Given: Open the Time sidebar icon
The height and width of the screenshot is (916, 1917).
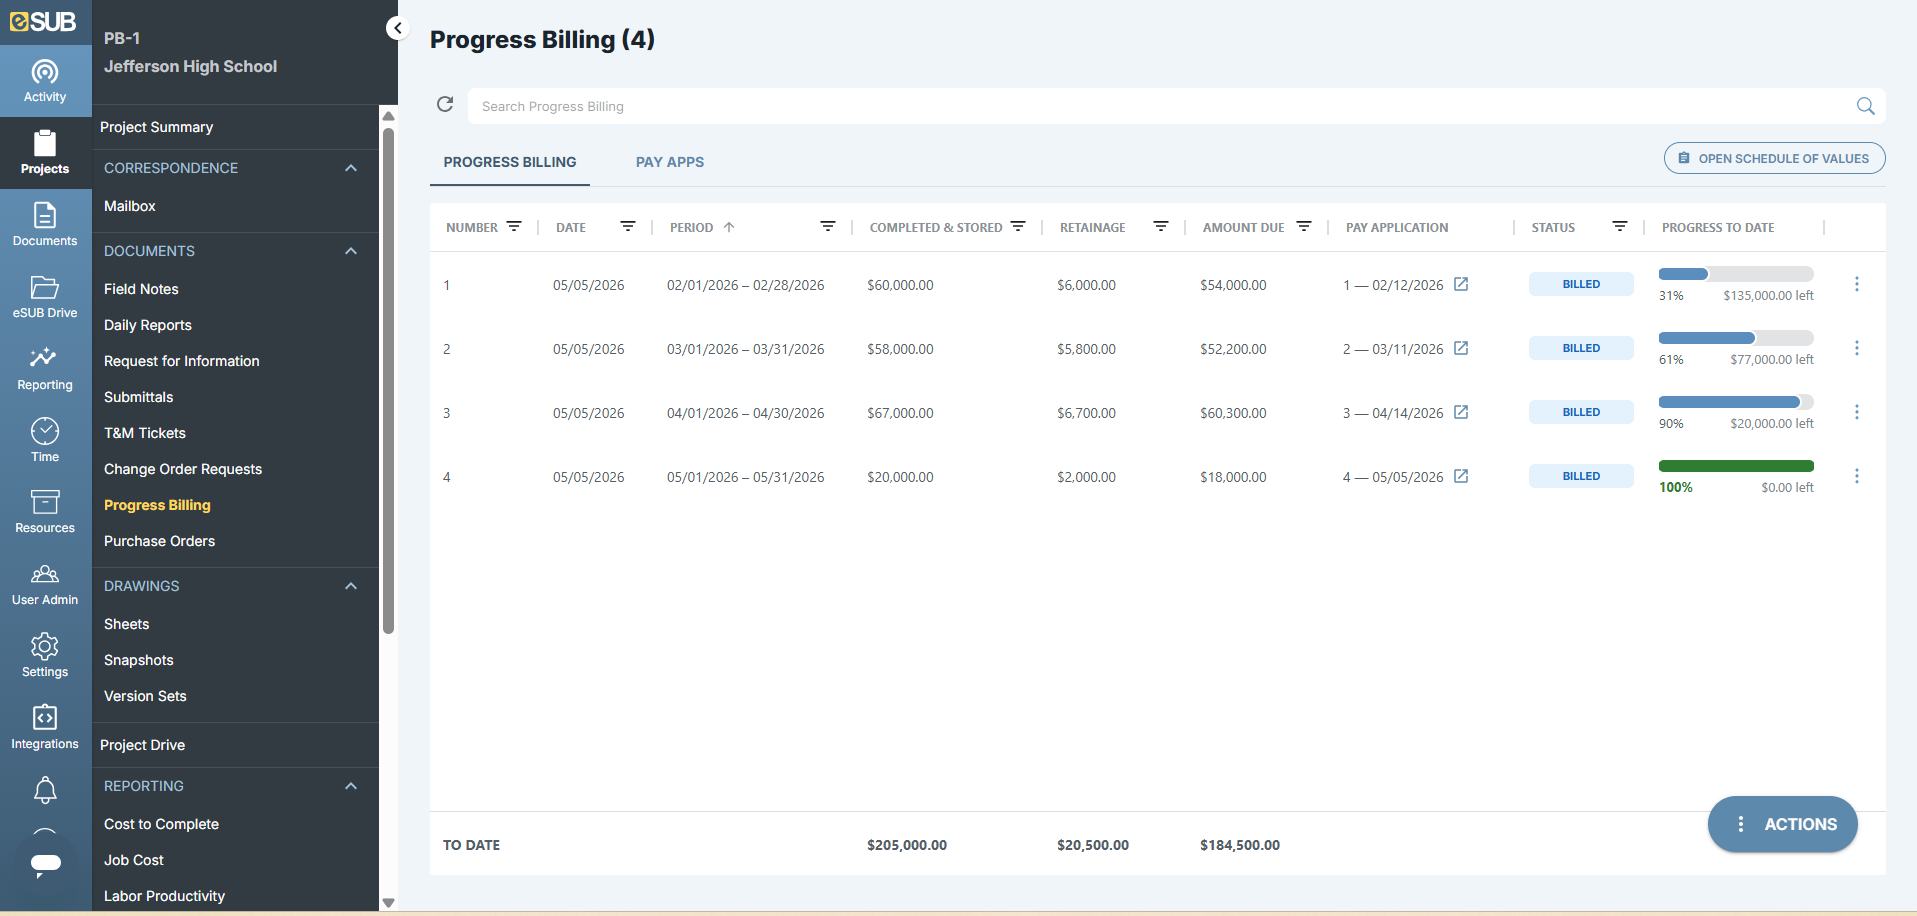Looking at the screenshot, I should [x=45, y=441].
